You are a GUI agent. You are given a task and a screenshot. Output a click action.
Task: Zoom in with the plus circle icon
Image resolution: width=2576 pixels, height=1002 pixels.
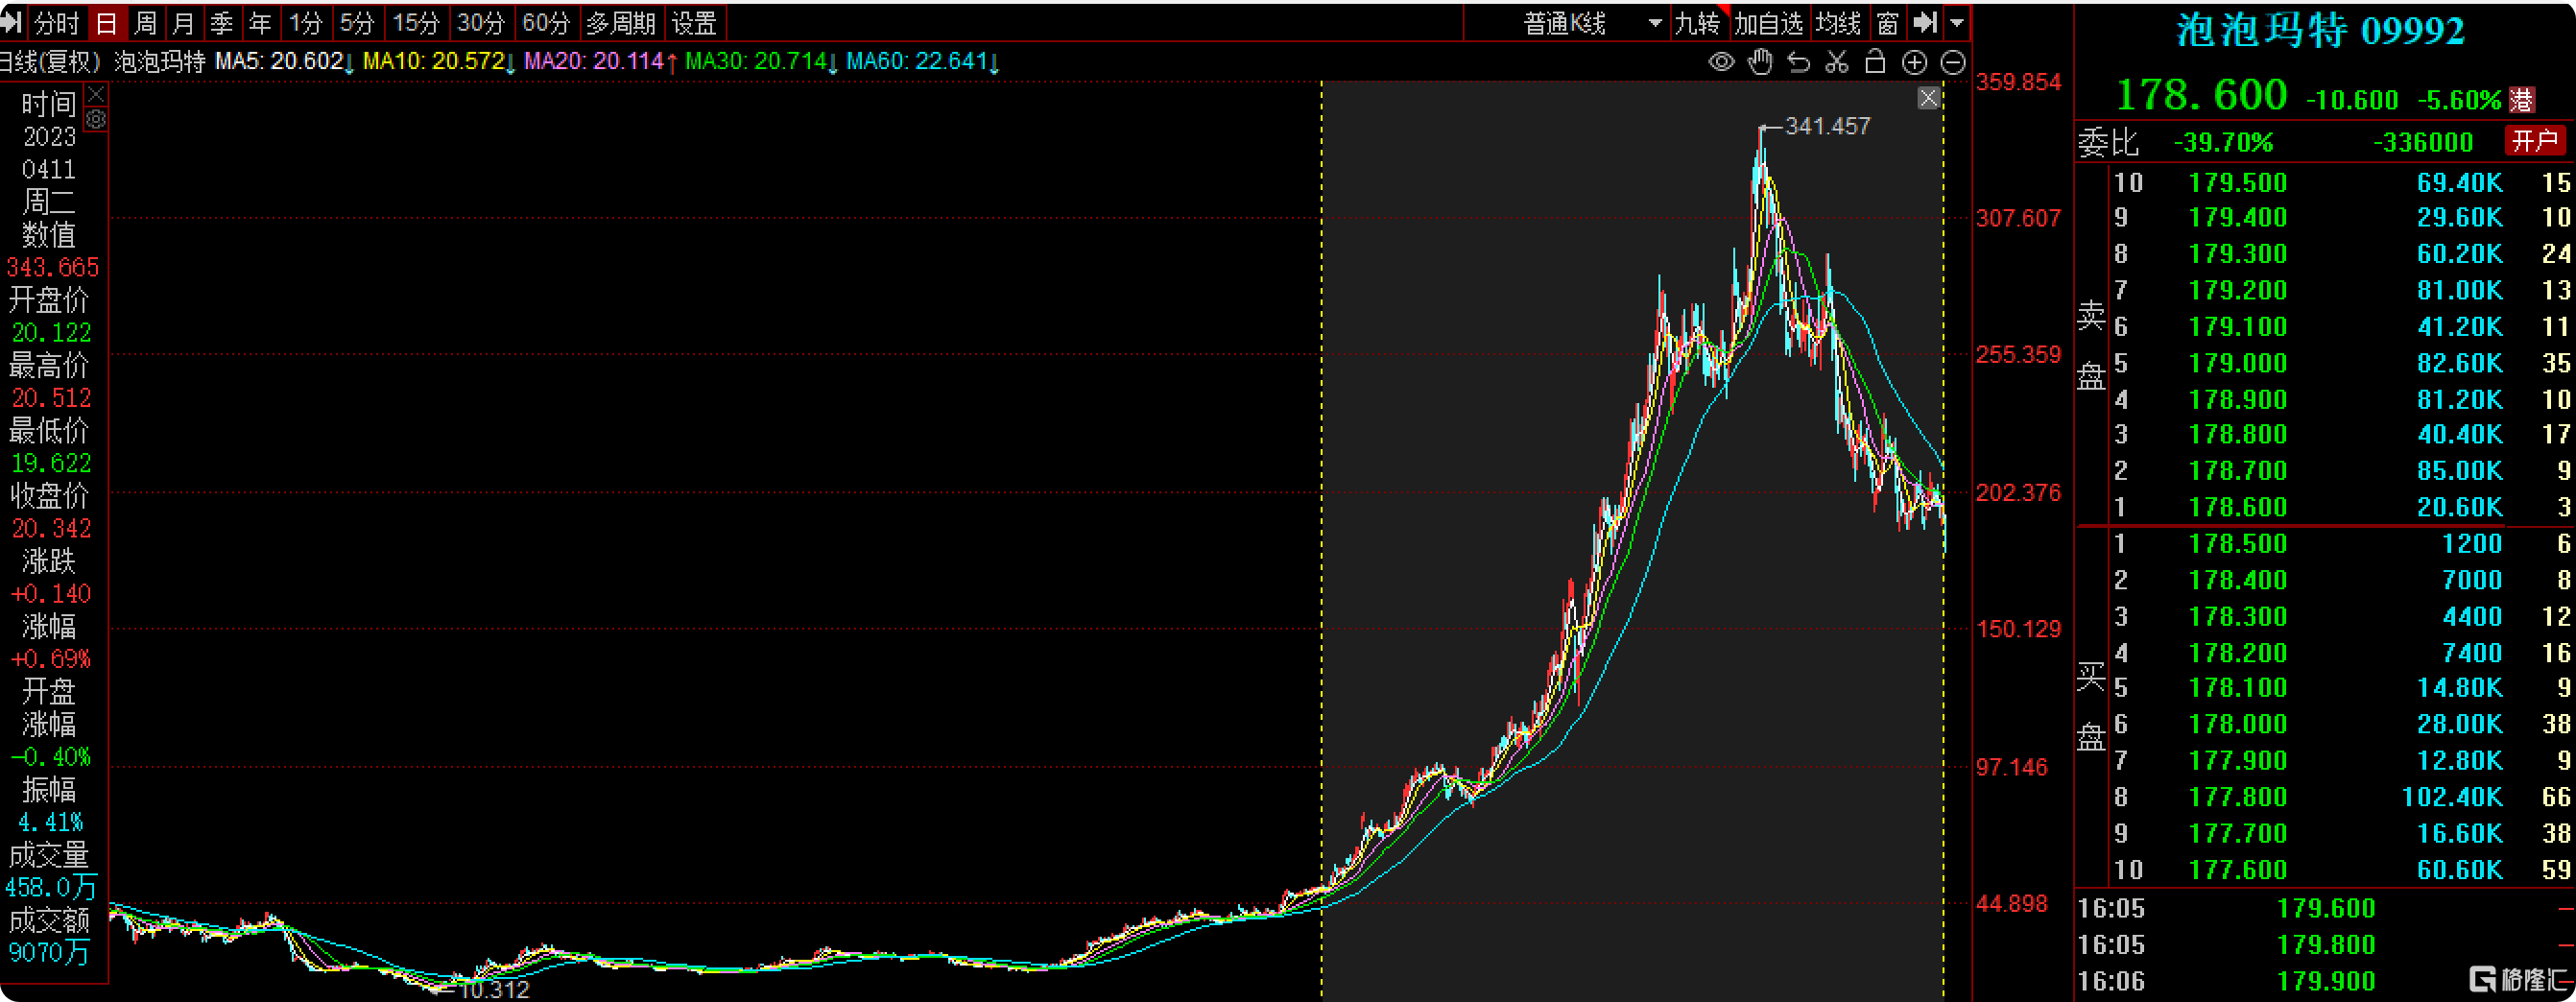click(1914, 63)
